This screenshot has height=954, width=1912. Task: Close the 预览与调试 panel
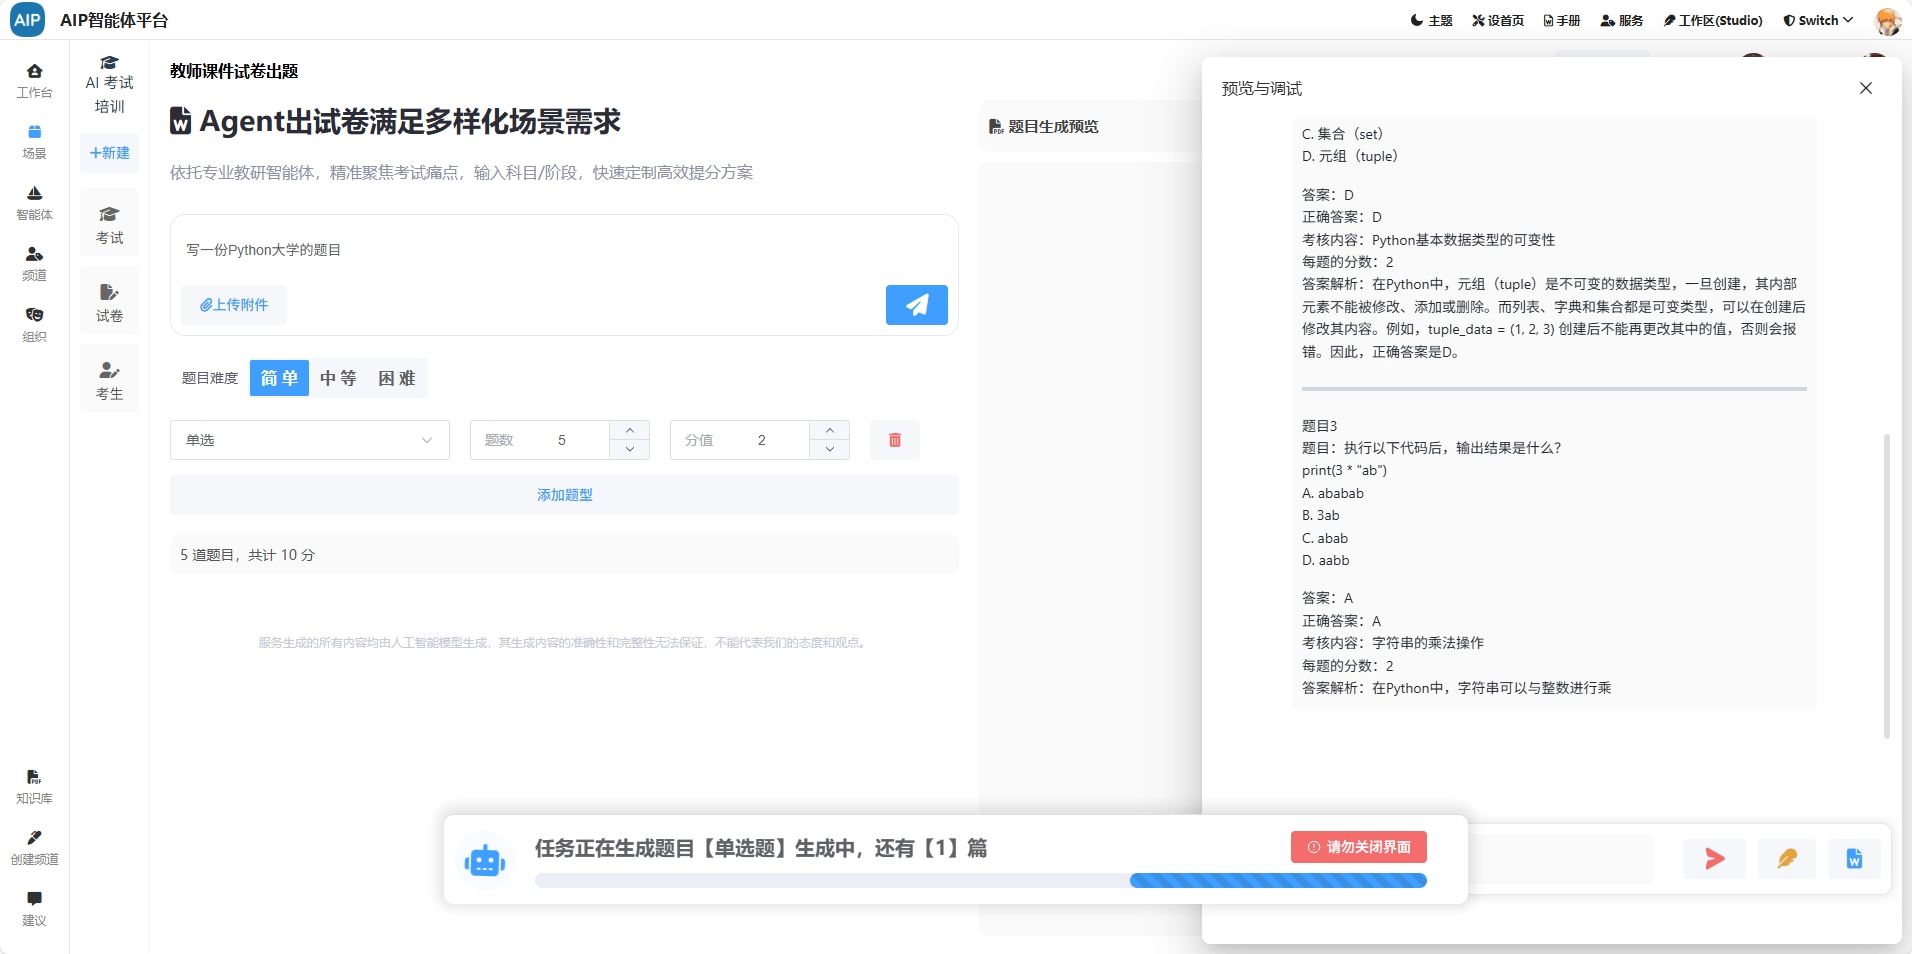coord(1866,88)
